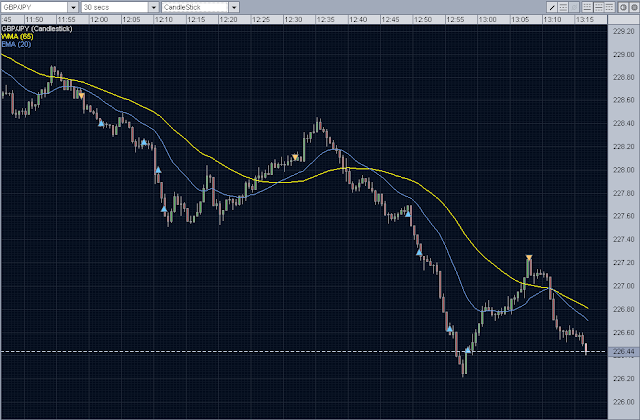Select the trendline drawing tool

[x=552, y=7]
